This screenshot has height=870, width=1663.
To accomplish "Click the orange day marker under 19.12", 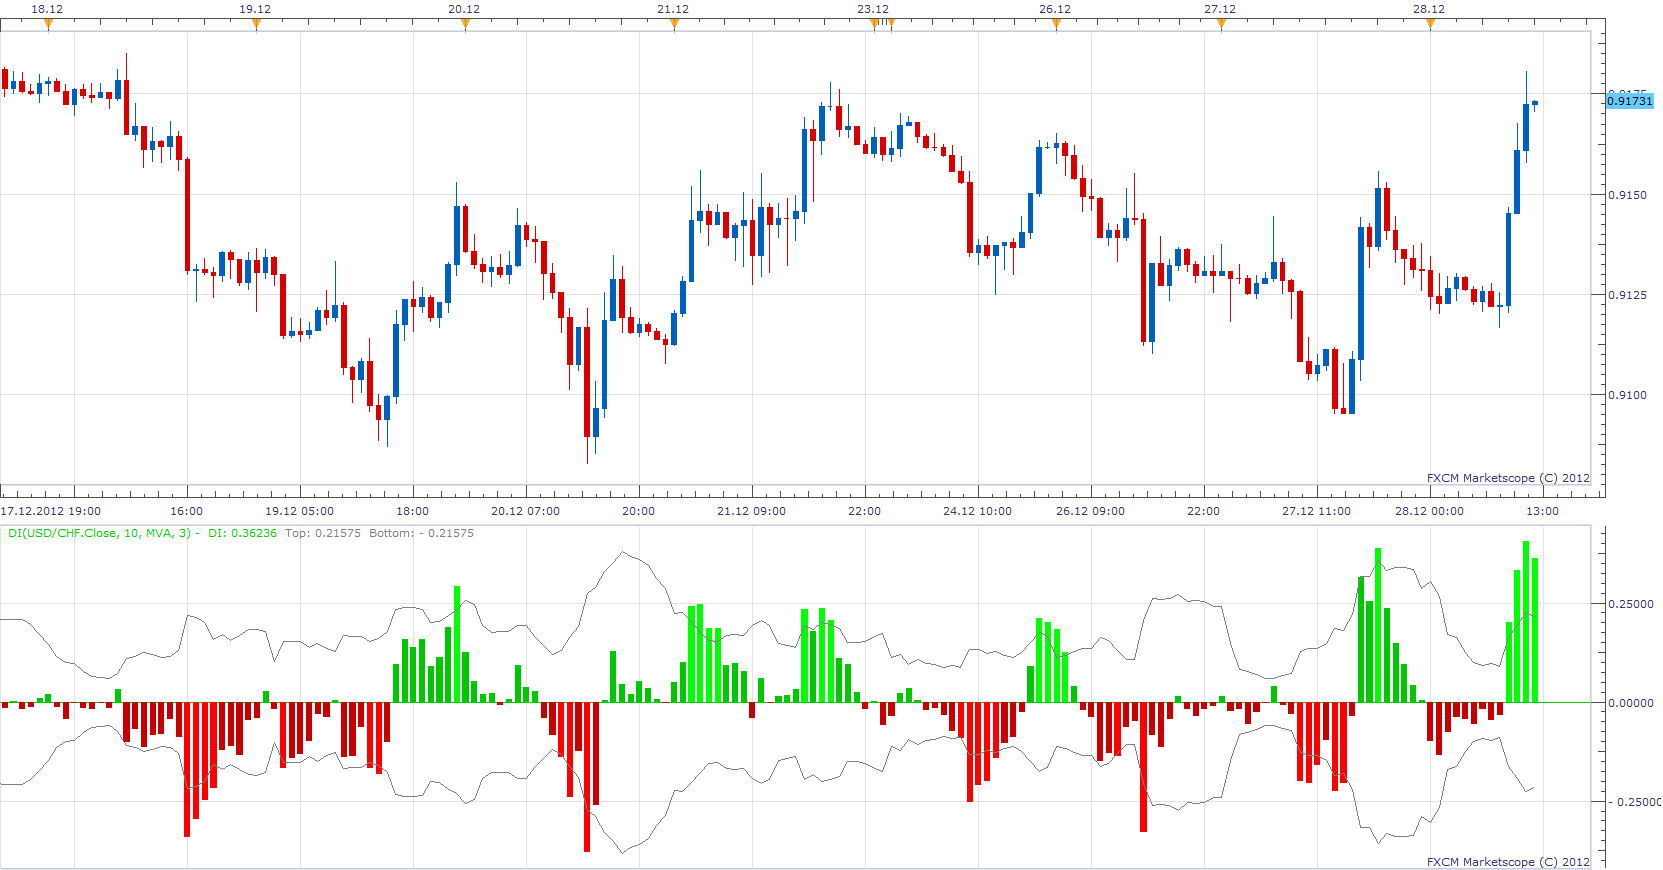I will 256,25.
